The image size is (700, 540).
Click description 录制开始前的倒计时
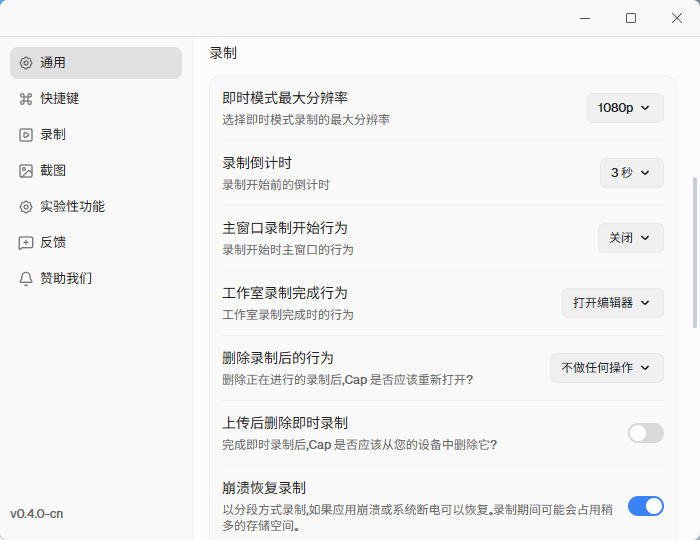pos(276,185)
